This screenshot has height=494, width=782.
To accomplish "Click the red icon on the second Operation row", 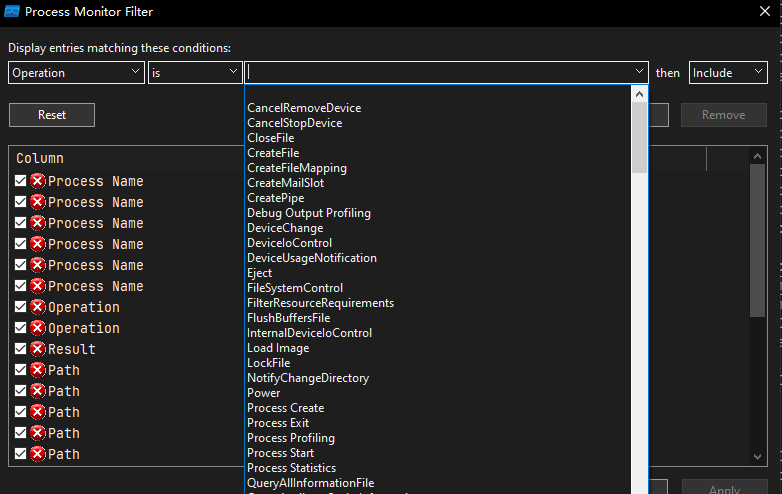I will tap(38, 328).
